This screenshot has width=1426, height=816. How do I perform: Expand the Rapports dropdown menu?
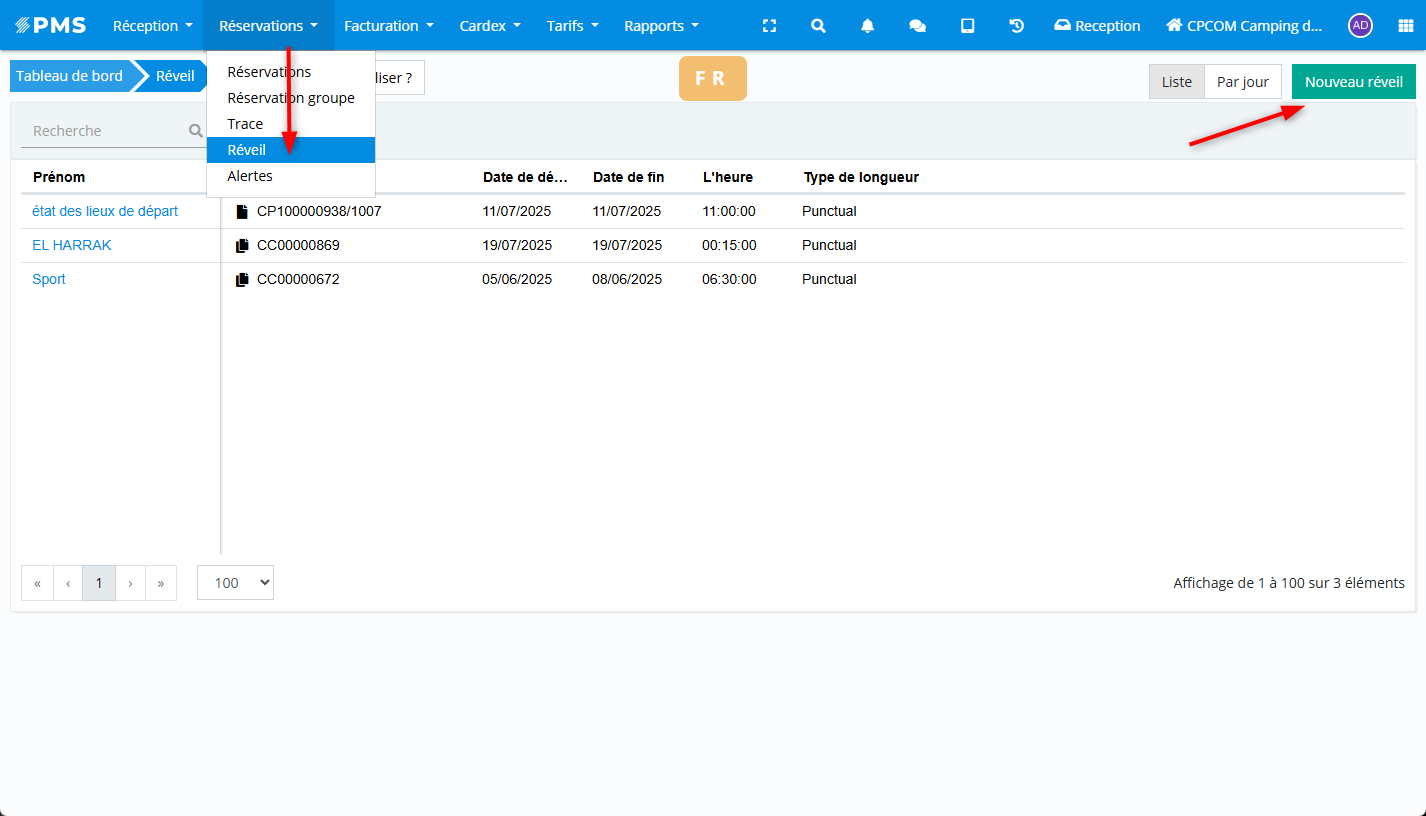coord(661,26)
